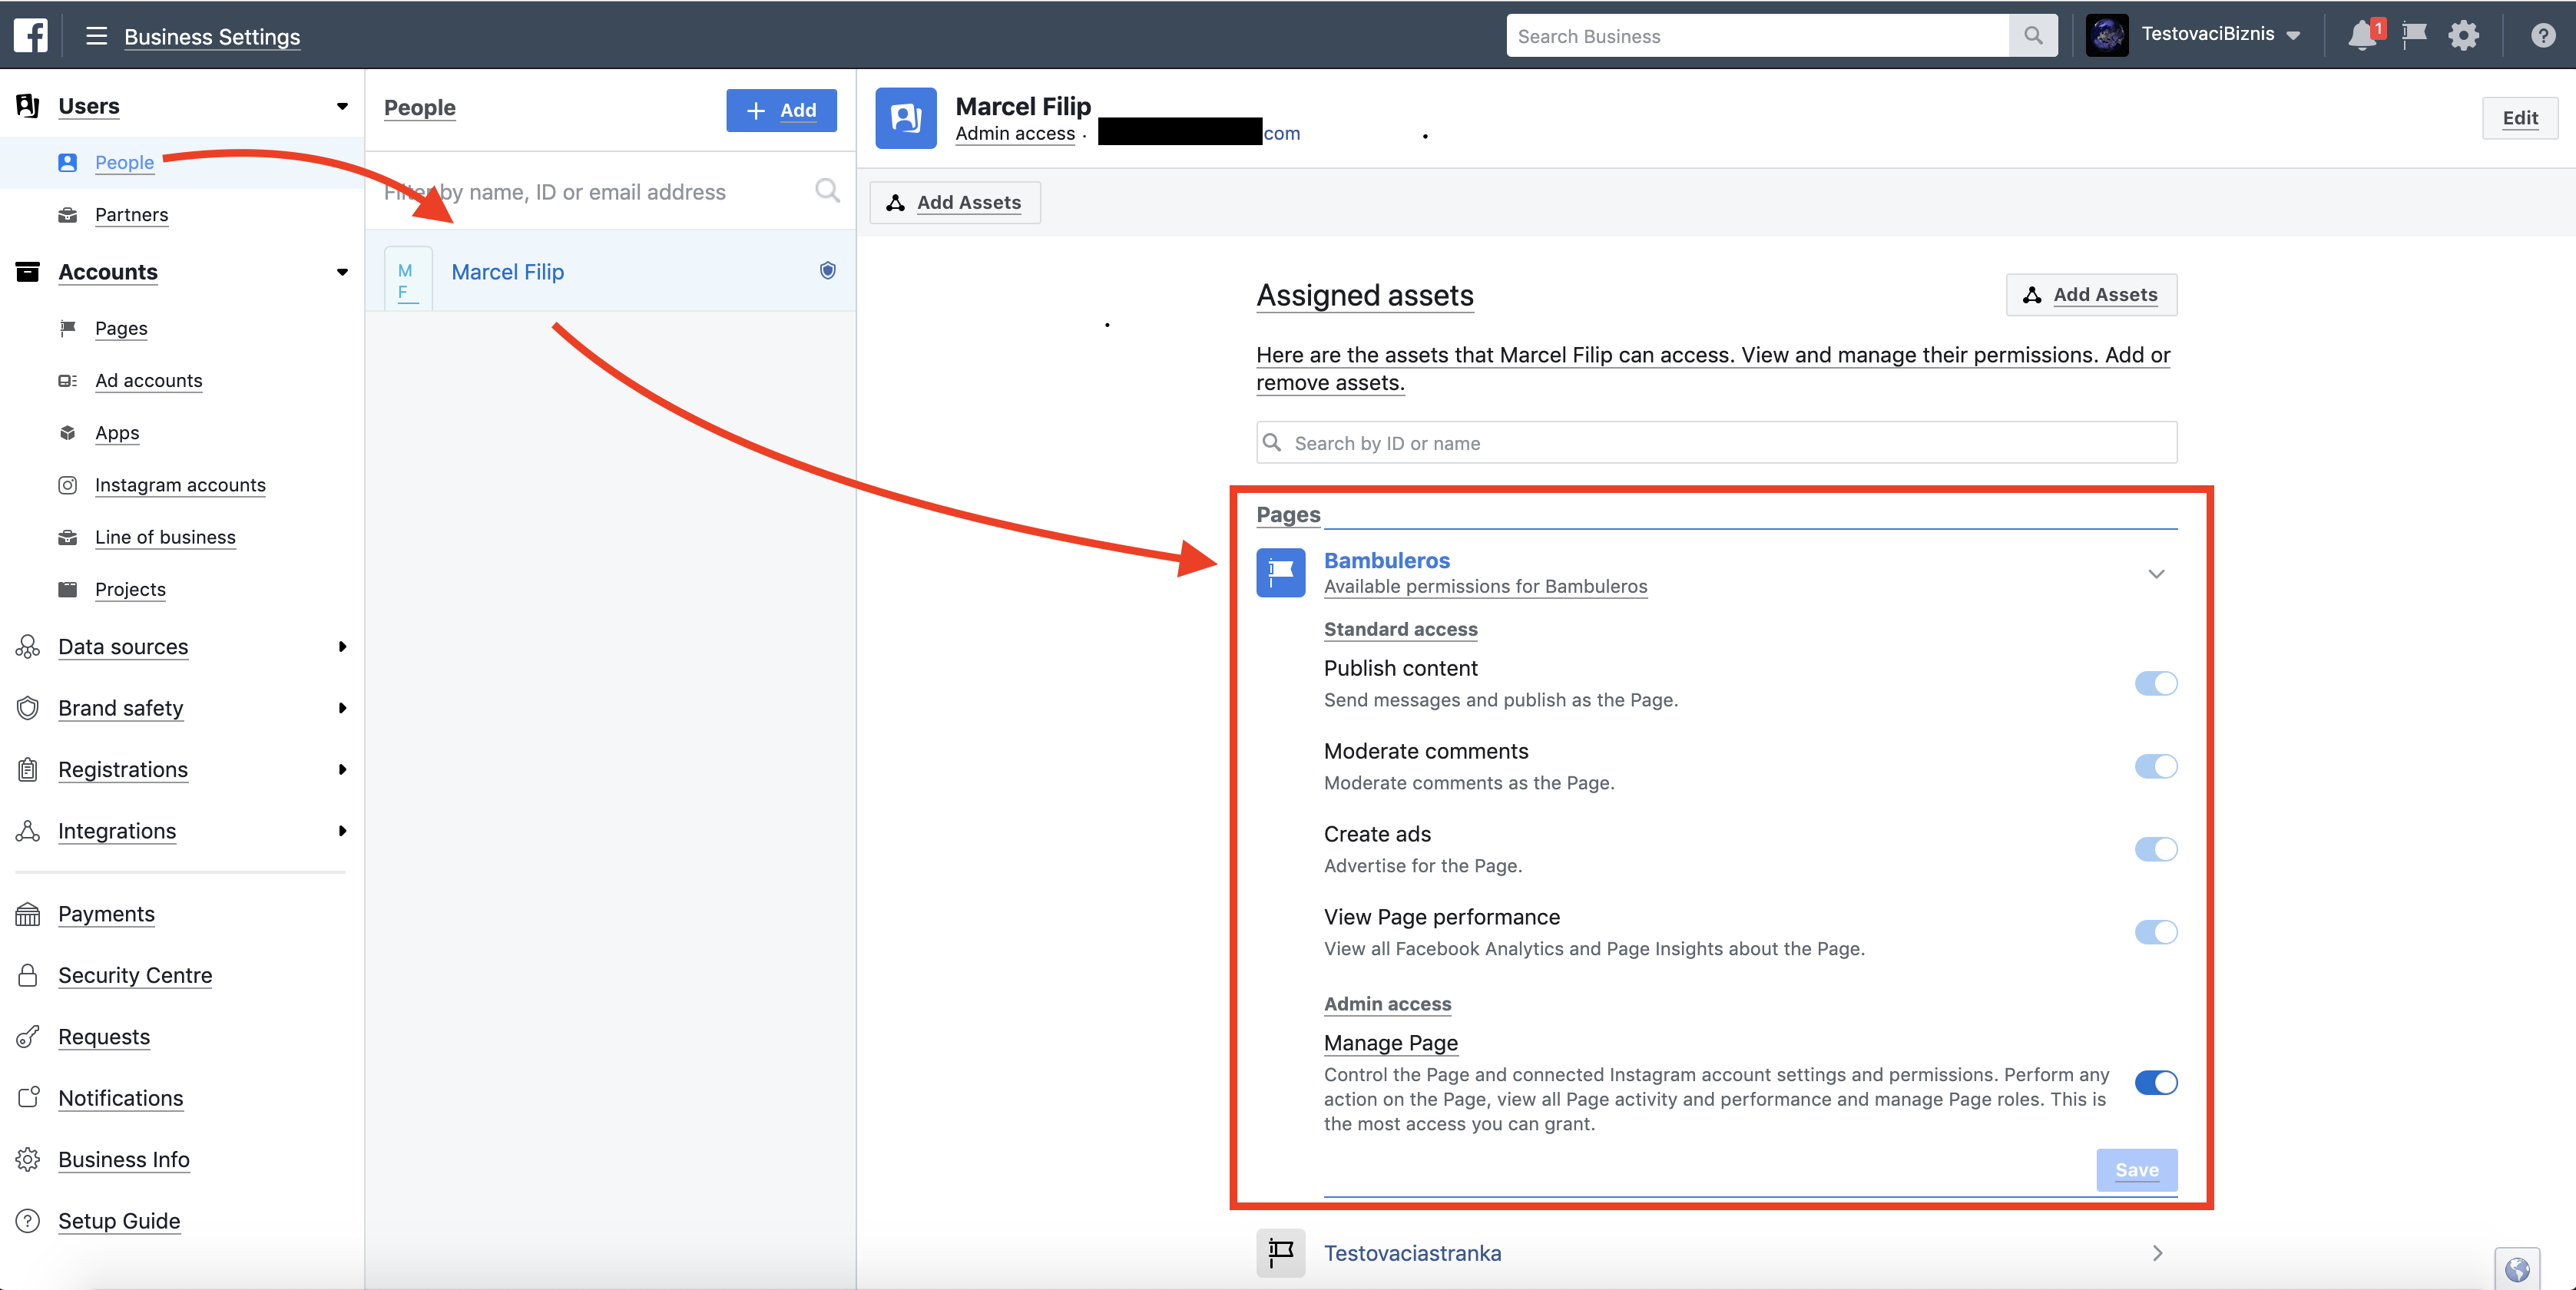The image size is (2576, 1290).
Task: Click the Edit button for Marcel Filip
Action: [x=2519, y=118]
